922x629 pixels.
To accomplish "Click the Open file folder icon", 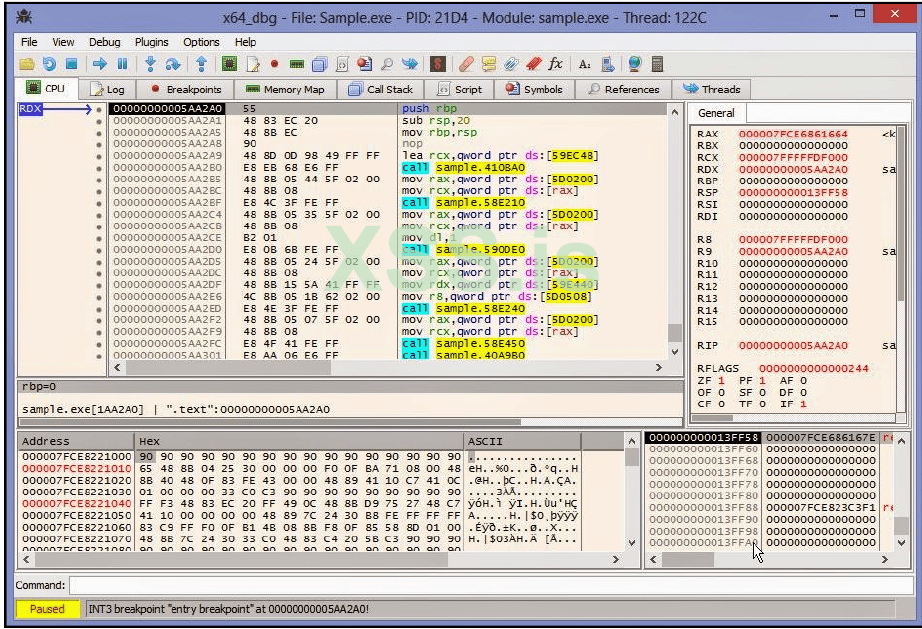I will click(x=27, y=64).
